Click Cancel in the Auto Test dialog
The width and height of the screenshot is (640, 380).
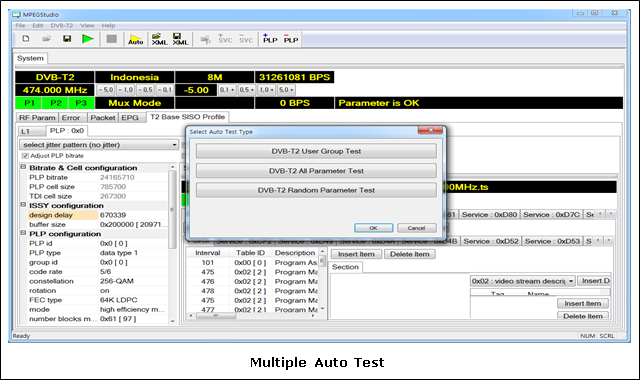click(416, 228)
